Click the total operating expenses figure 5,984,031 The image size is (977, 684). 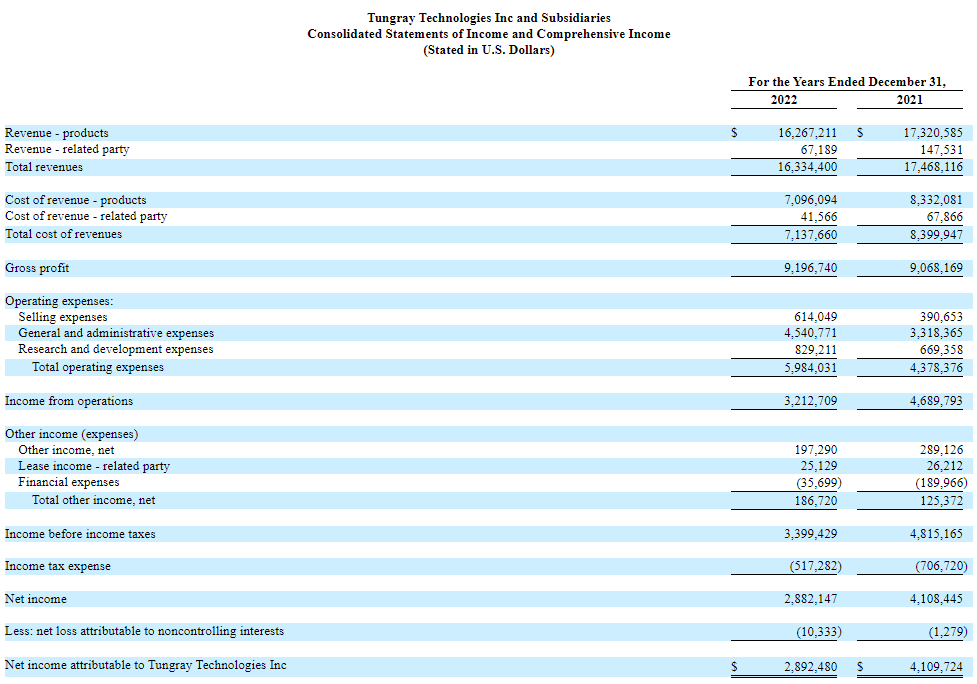pyautogui.click(x=811, y=368)
